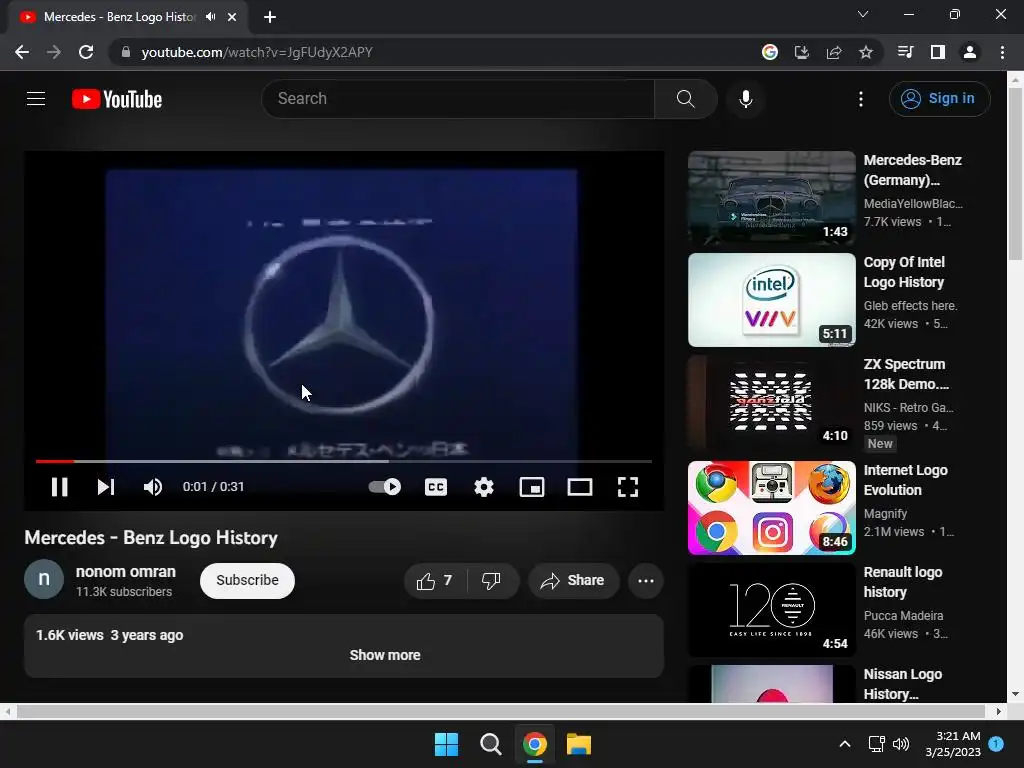Open the player settings gear
This screenshot has width=1024, height=768.
click(x=484, y=487)
